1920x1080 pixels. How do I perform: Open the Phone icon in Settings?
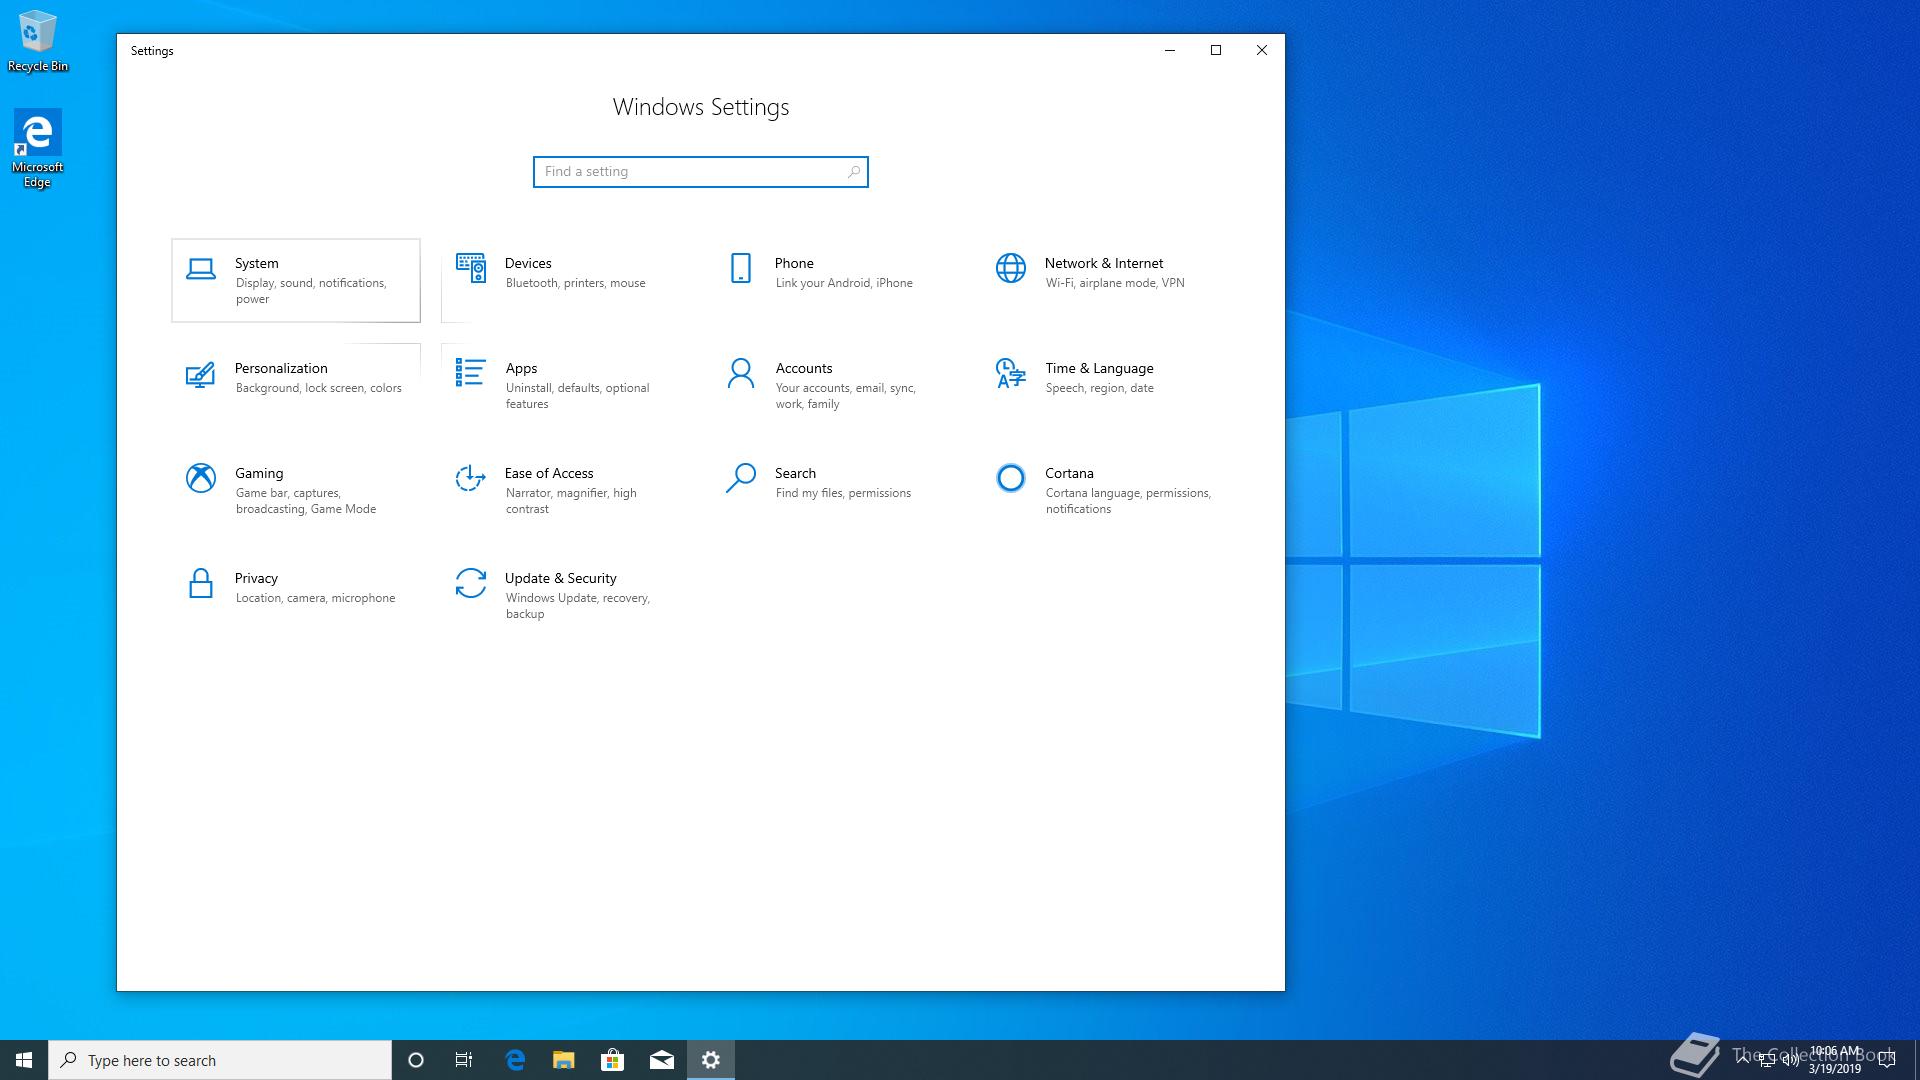(x=741, y=268)
